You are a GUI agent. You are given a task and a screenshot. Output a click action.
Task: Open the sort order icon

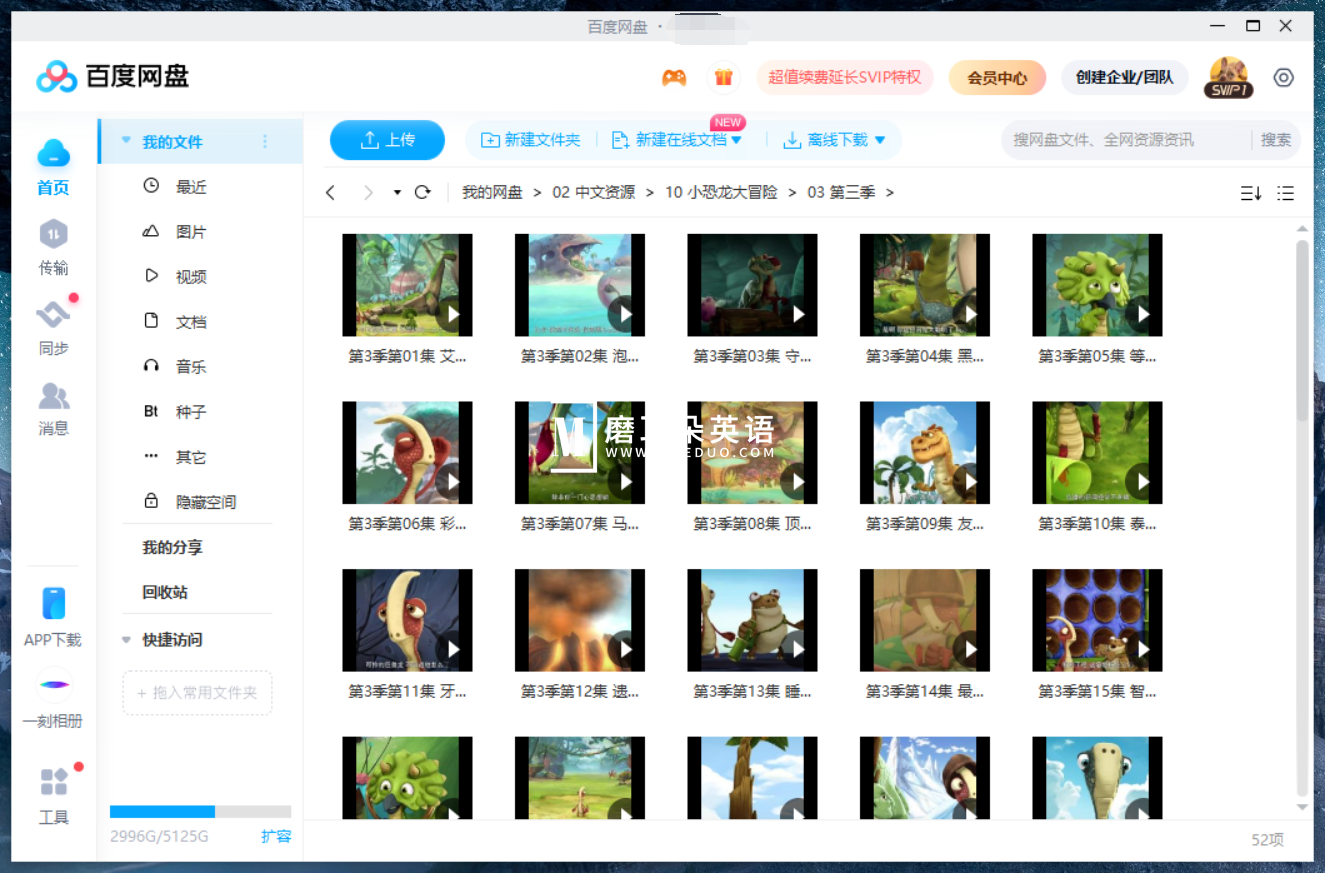[1250, 193]
